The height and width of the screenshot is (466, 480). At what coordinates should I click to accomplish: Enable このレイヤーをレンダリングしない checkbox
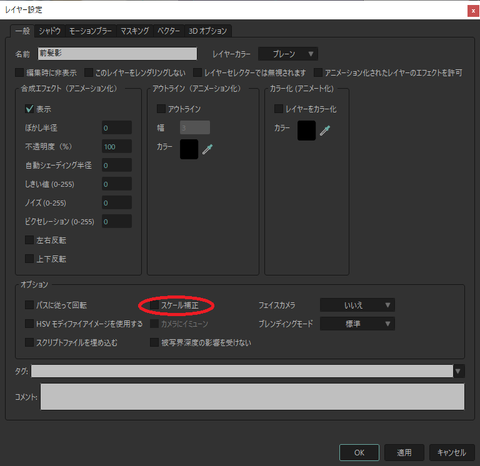(88, 72)
